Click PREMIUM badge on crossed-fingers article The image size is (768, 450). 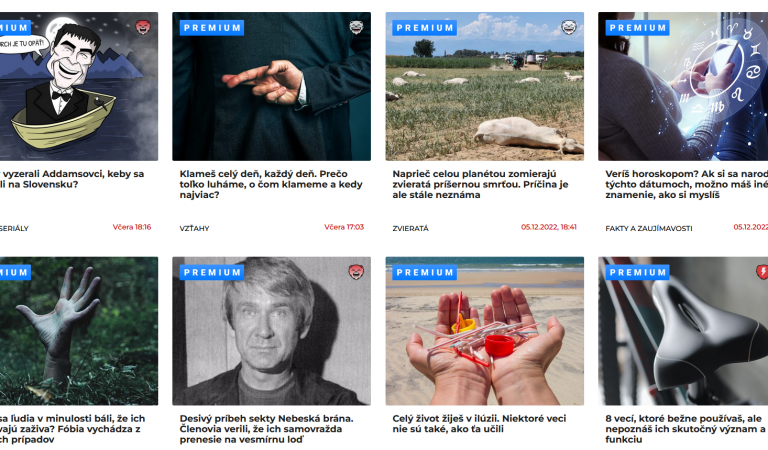click(212, 28)
